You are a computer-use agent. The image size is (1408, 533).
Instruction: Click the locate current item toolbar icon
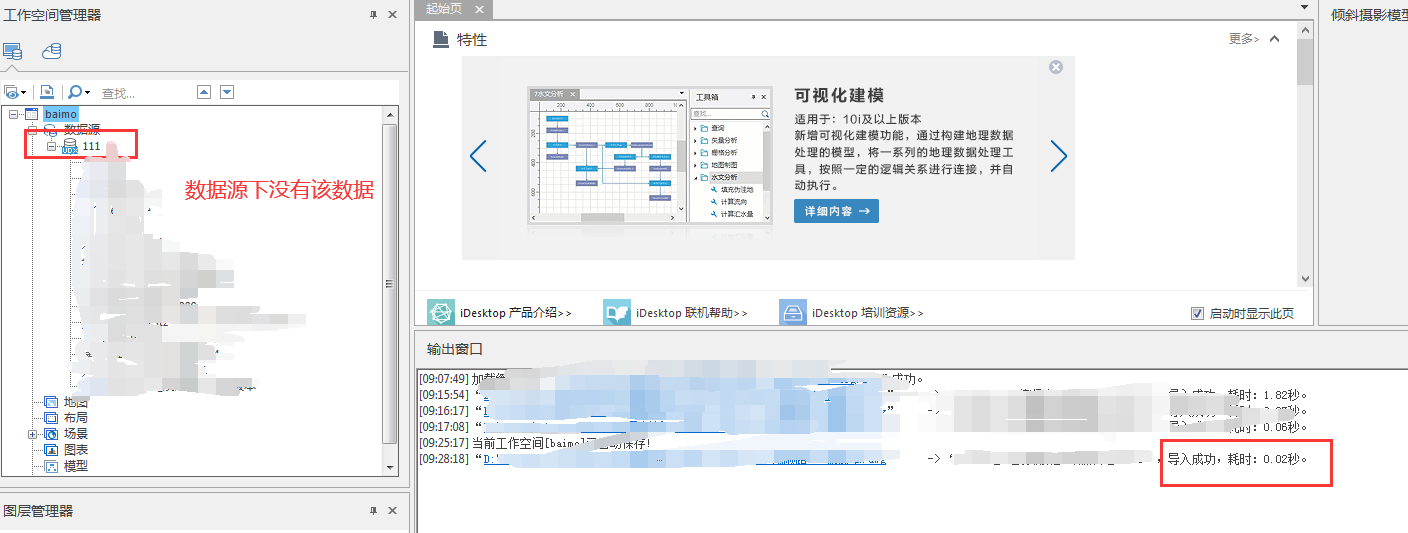(46, 92)
